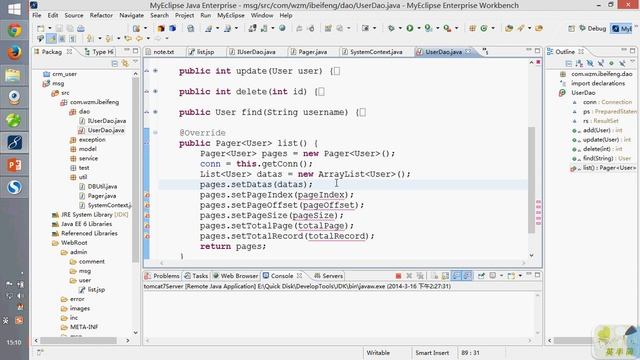The height and width of the screenshot is (360, 640).
Task: Select add(User) in Outline
Action: pyautogui.click(x=596, y=130)
